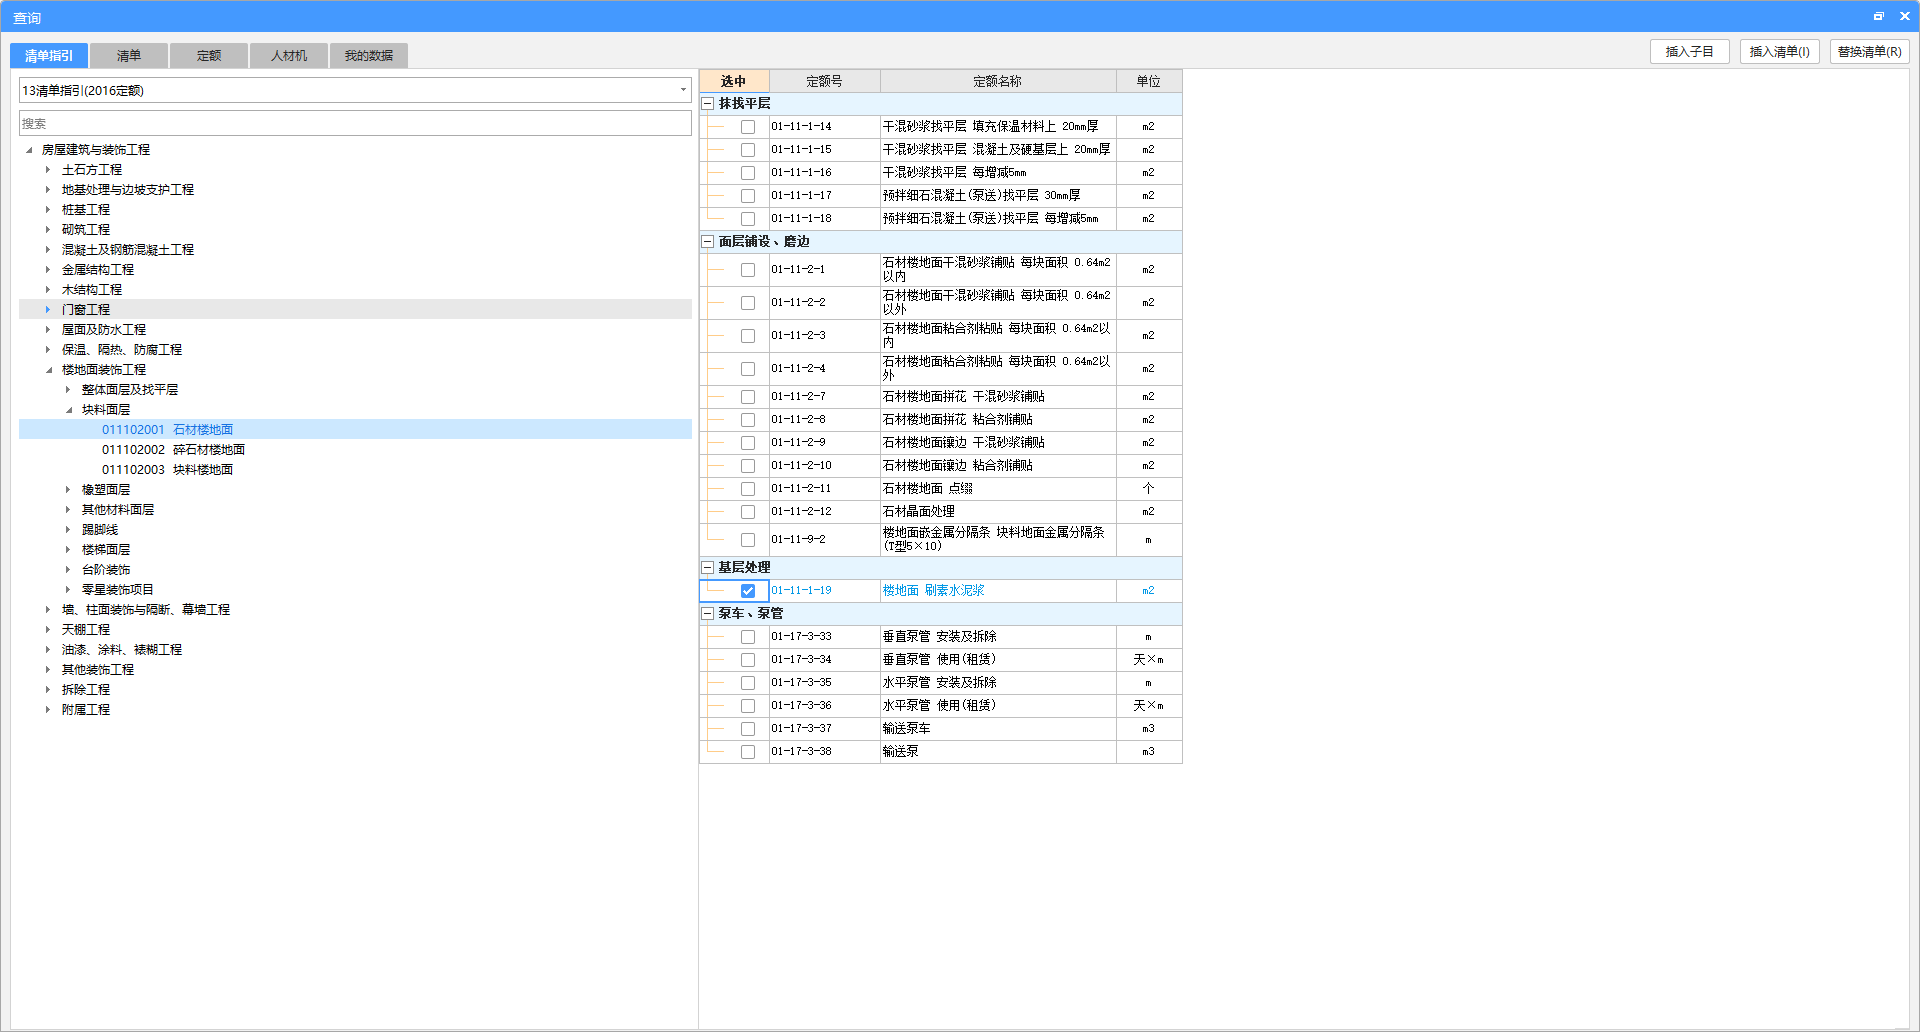
Task: Select the 零星装饰项目 tree item
Action: 118,590
